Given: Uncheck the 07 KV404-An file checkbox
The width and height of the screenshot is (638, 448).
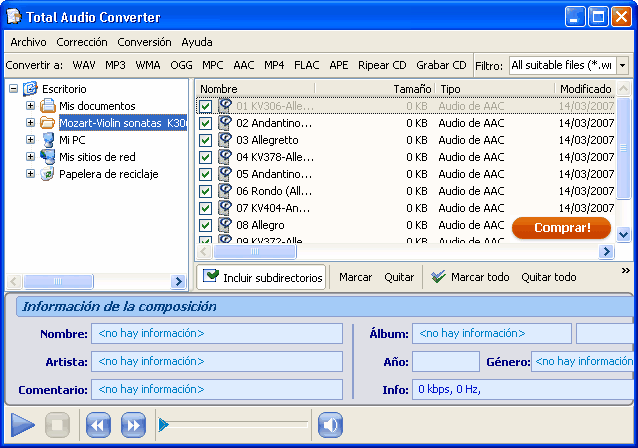Looking at the screenshot, I should [x=205, y=208].
